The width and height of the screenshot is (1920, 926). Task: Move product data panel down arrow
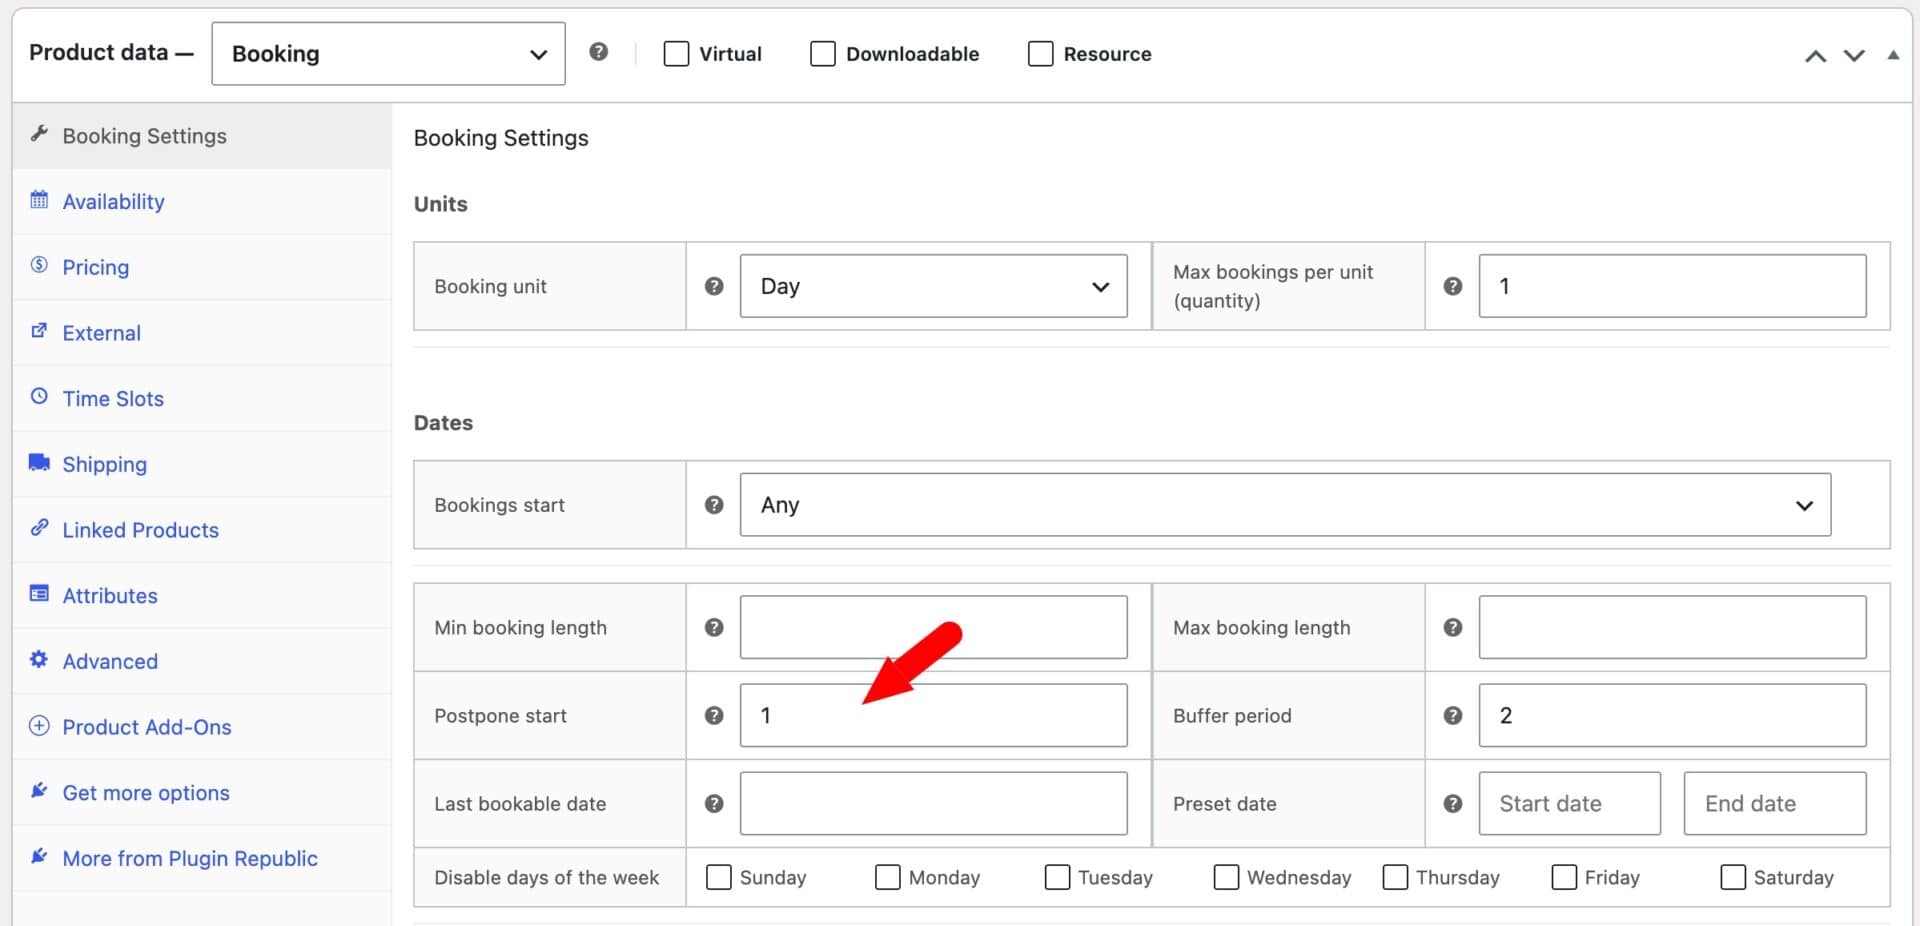click(1854, 56)
